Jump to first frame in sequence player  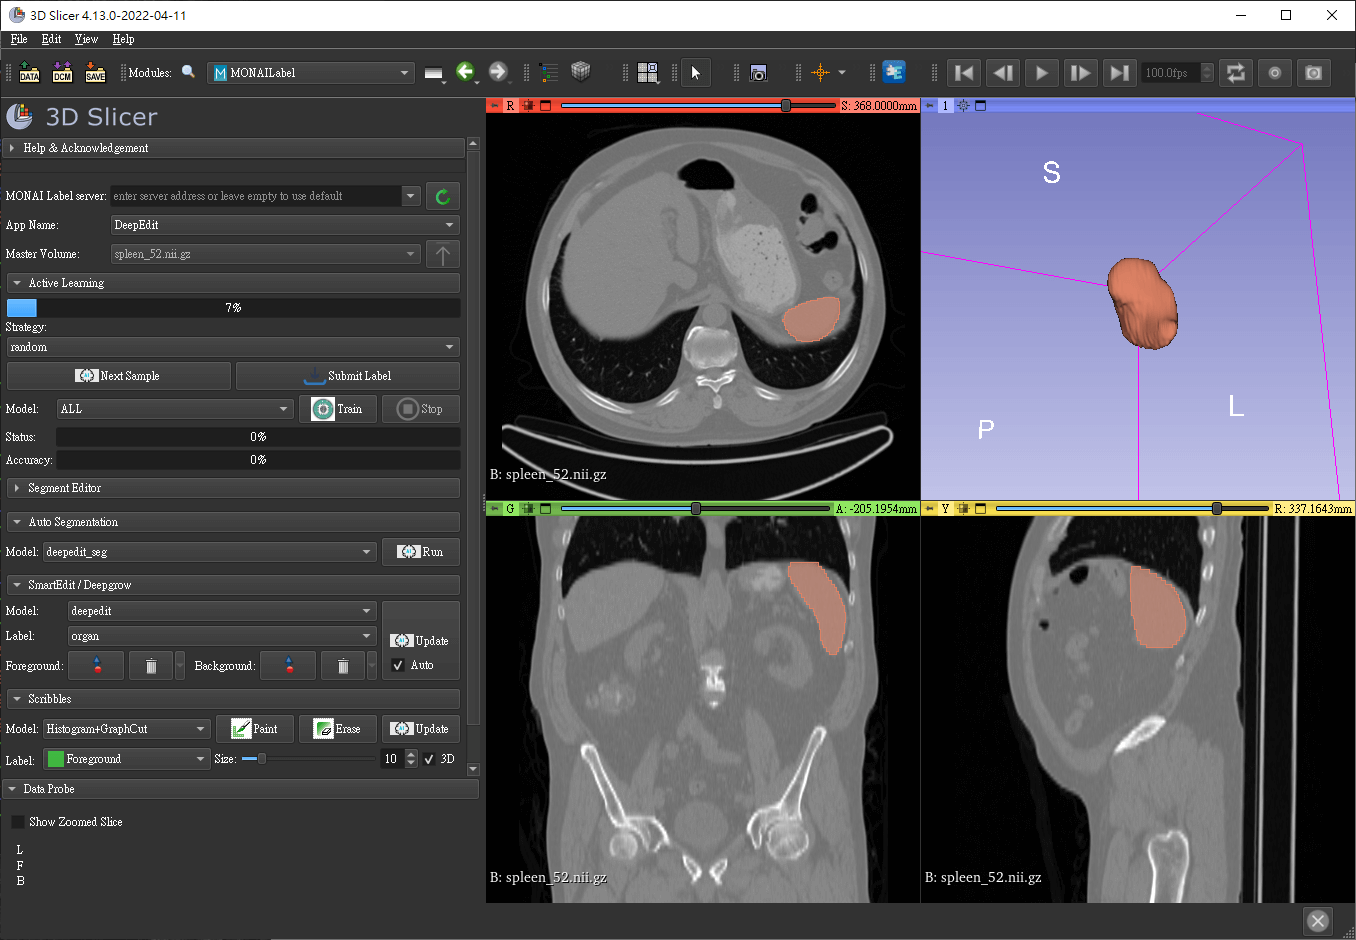964,72
